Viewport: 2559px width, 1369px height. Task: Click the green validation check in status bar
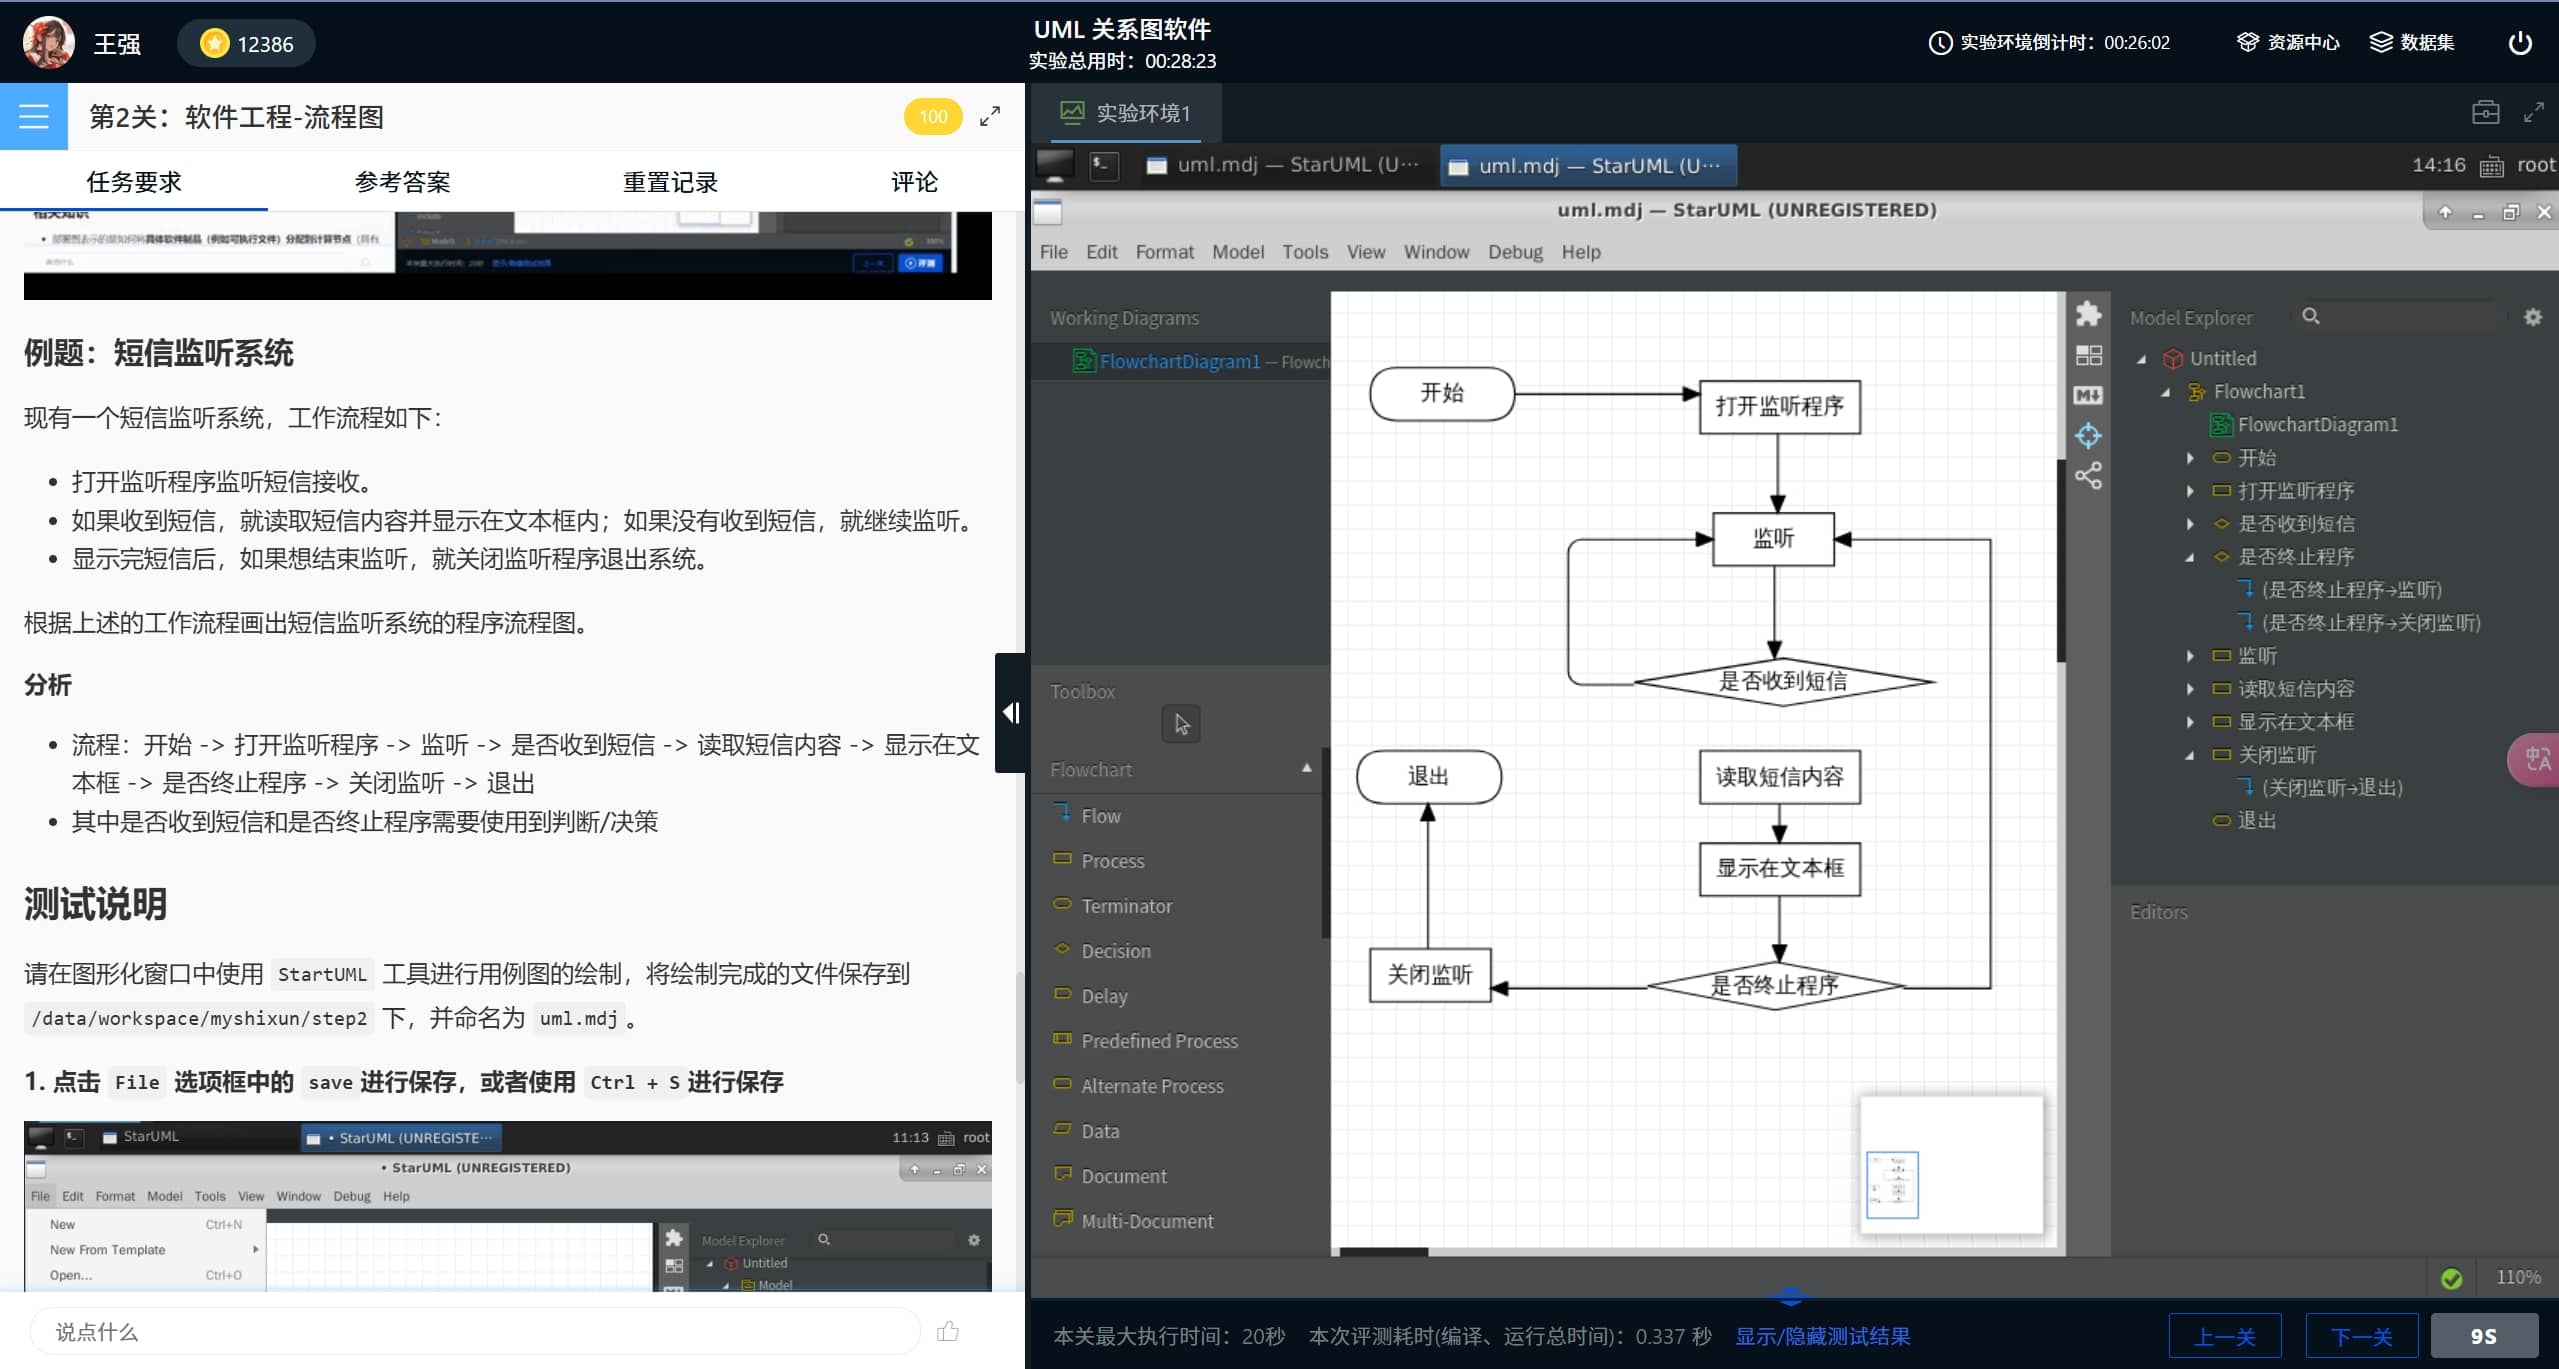tap(2451, 1278)
